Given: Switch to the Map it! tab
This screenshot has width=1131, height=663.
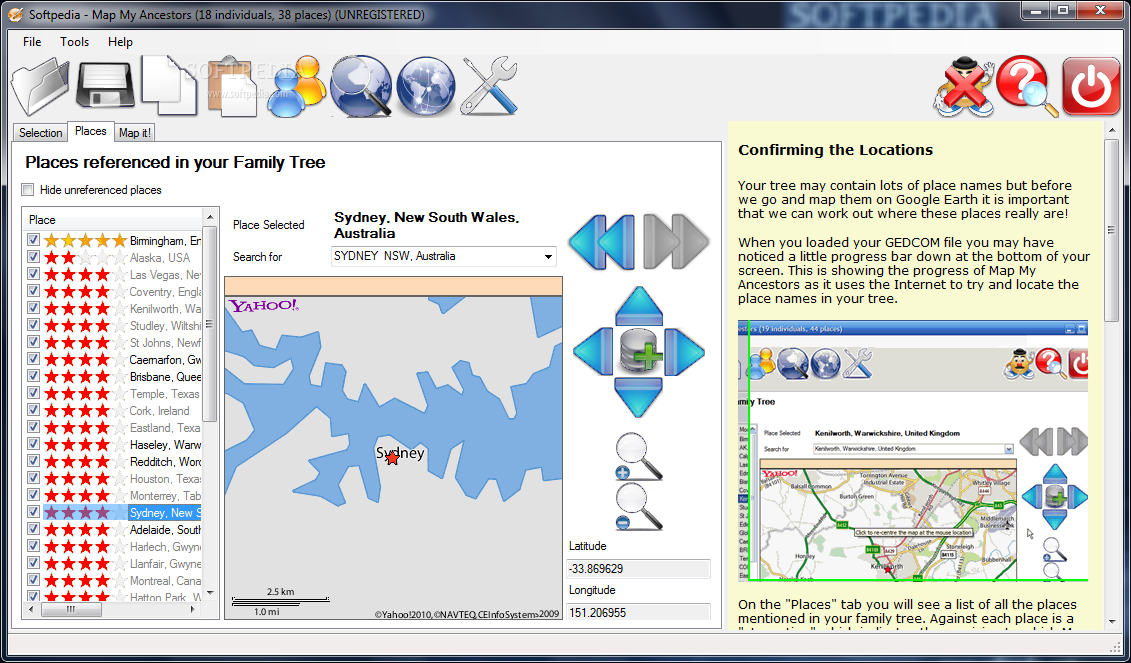Looking at the screenshot, I should pos(135,133).
